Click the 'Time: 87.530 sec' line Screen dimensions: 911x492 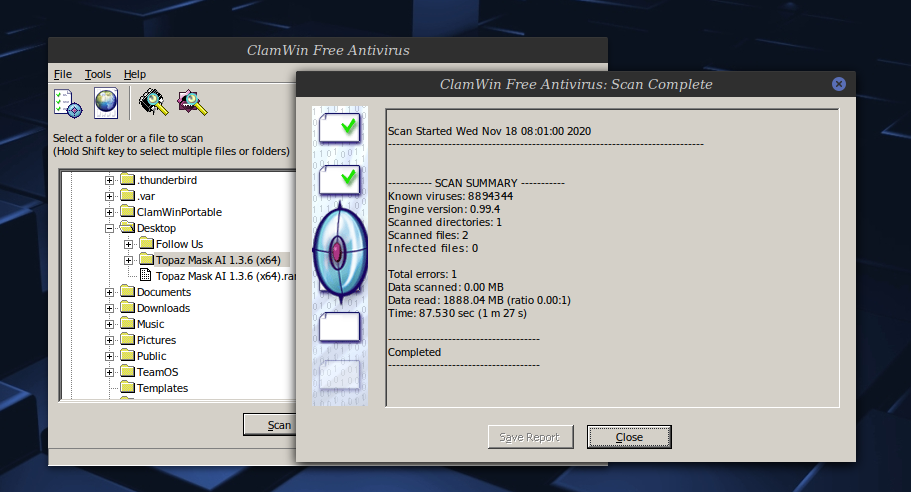pyautogui.click(x=457, y=313)
